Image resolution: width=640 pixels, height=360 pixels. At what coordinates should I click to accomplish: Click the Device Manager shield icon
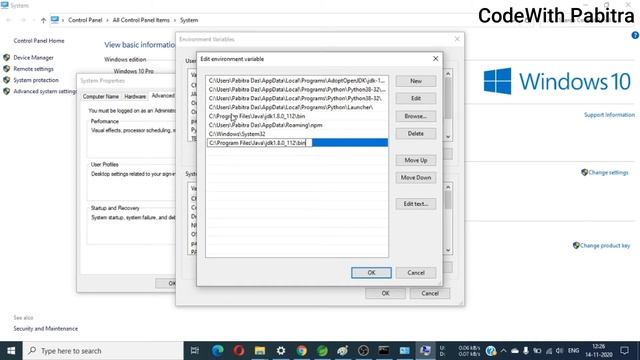click(x=7, y=58)
